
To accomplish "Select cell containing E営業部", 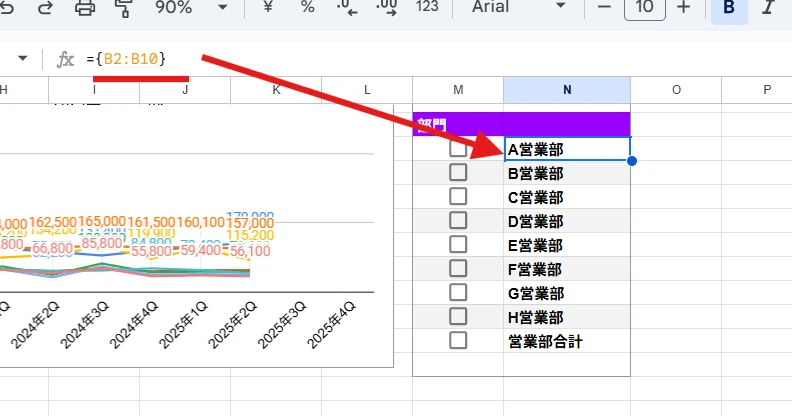I will click(567, 245).
